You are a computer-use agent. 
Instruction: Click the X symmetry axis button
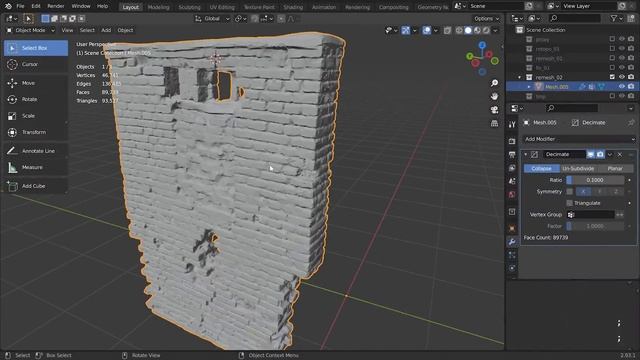coord(583,191)
